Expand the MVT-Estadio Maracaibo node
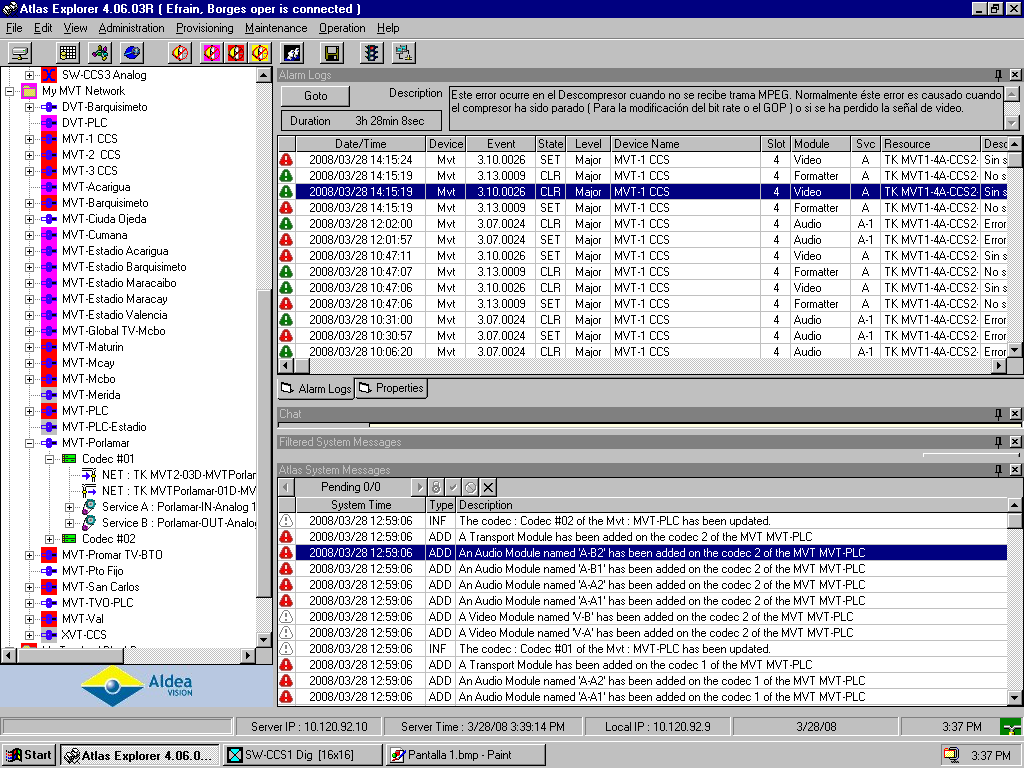 pos(29,283)
